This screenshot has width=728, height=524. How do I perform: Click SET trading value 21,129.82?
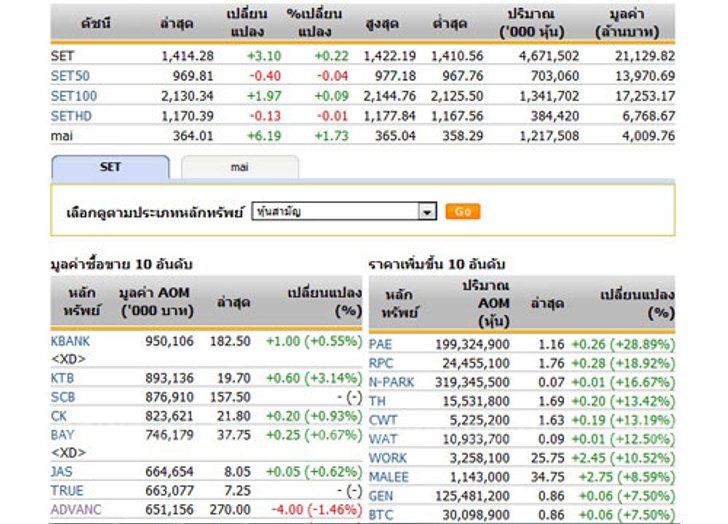[645, 56]
